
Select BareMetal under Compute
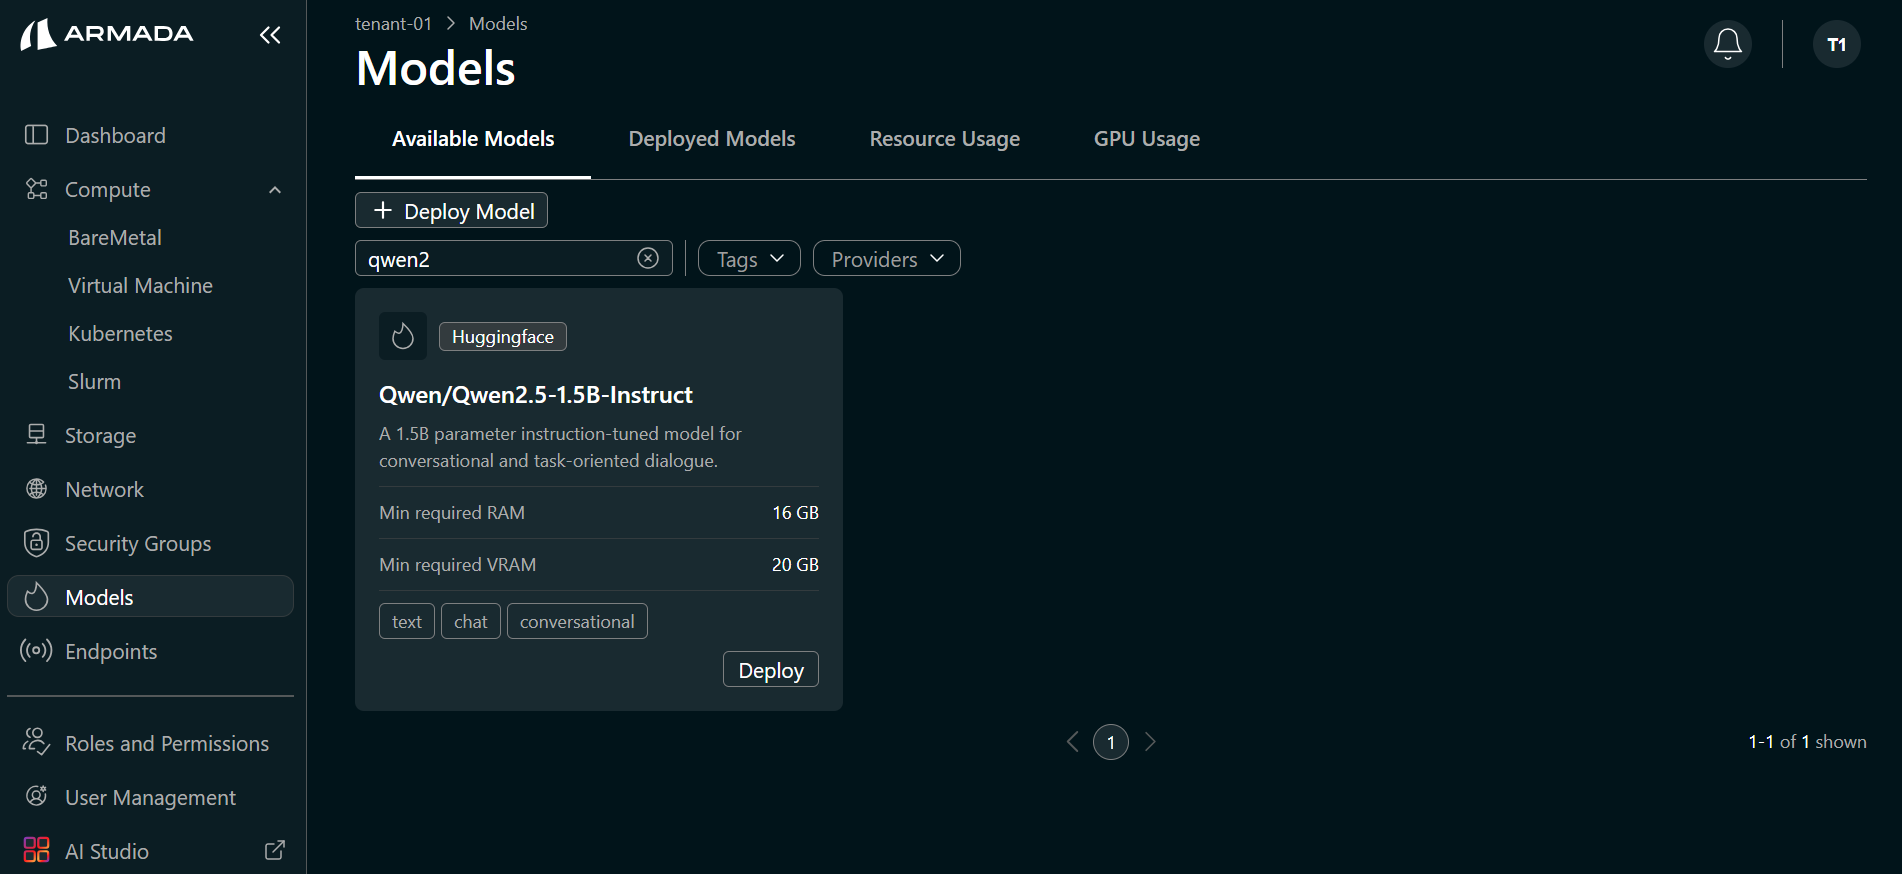tap(115, 238)
